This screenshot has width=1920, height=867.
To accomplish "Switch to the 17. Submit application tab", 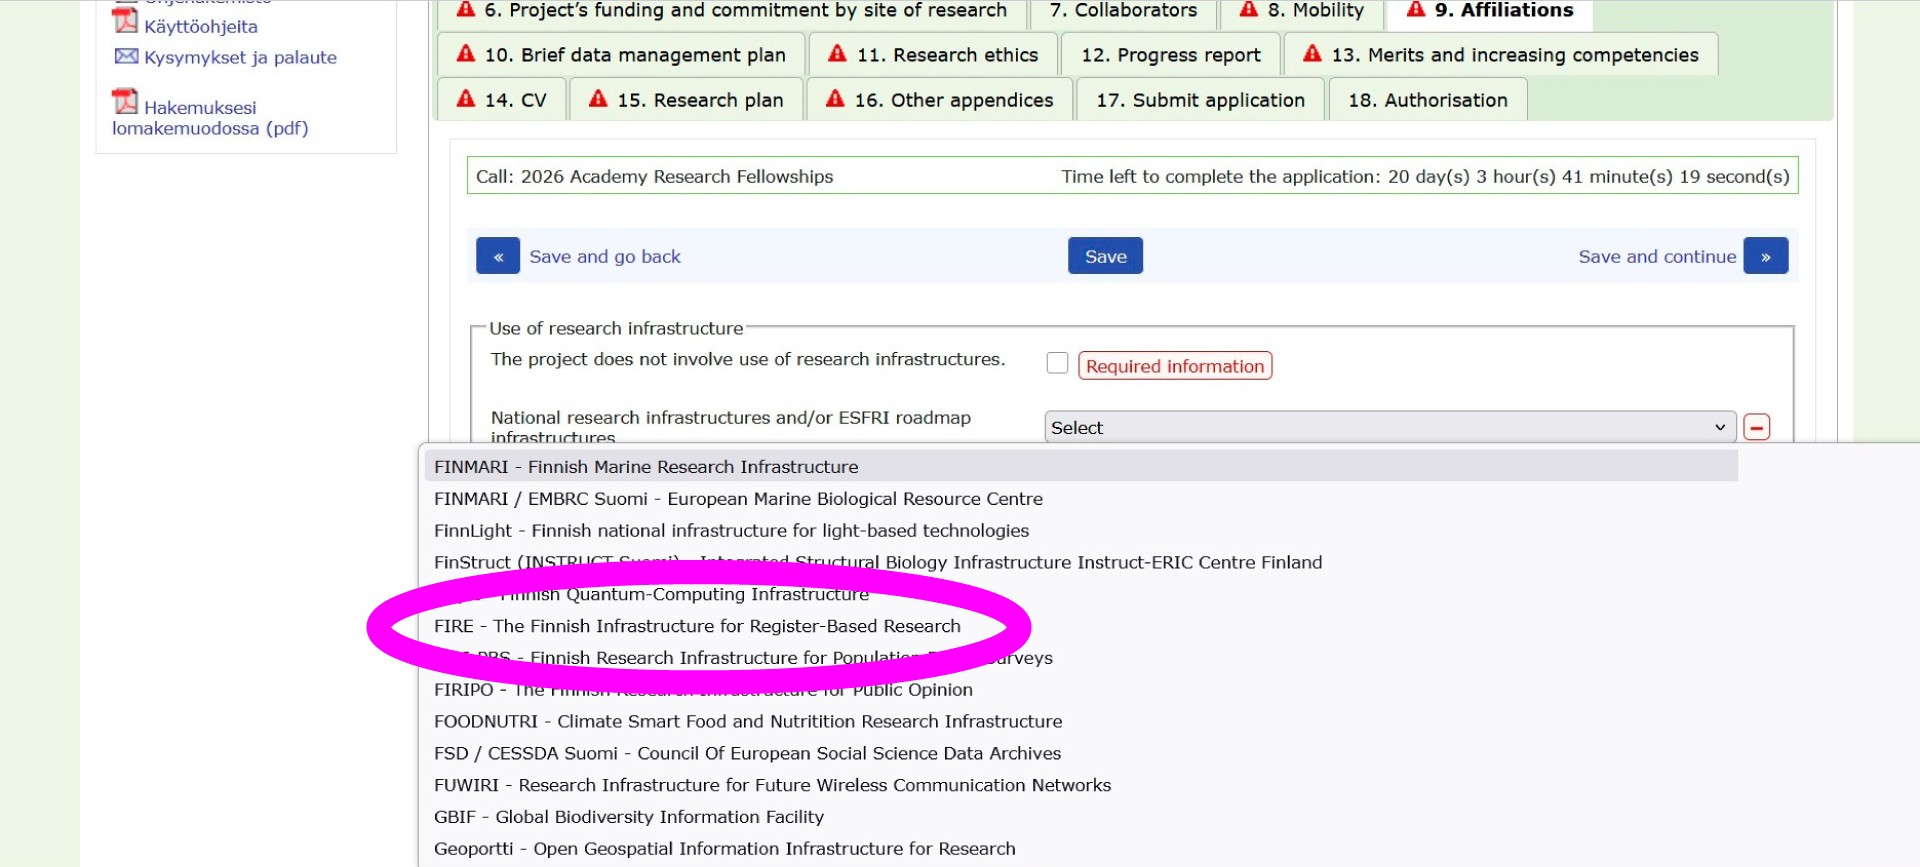I will [1200, 100].
